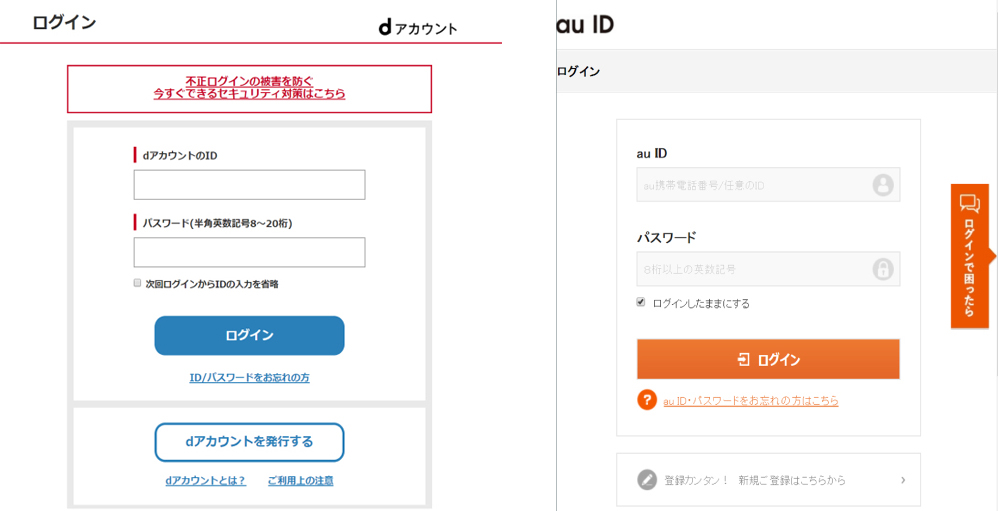Screen dimensions: 998x511
Task: Click the sign-in arrow icon on orange login button
Action: click(743, 360)
